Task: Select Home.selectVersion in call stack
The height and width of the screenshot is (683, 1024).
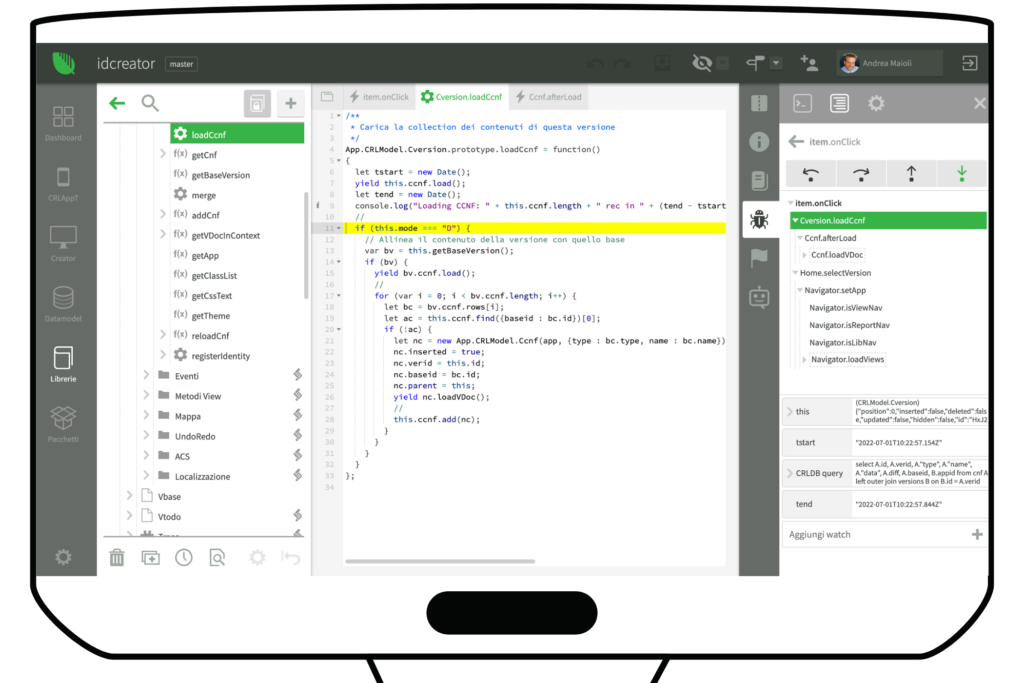Action: coord(835,273)
